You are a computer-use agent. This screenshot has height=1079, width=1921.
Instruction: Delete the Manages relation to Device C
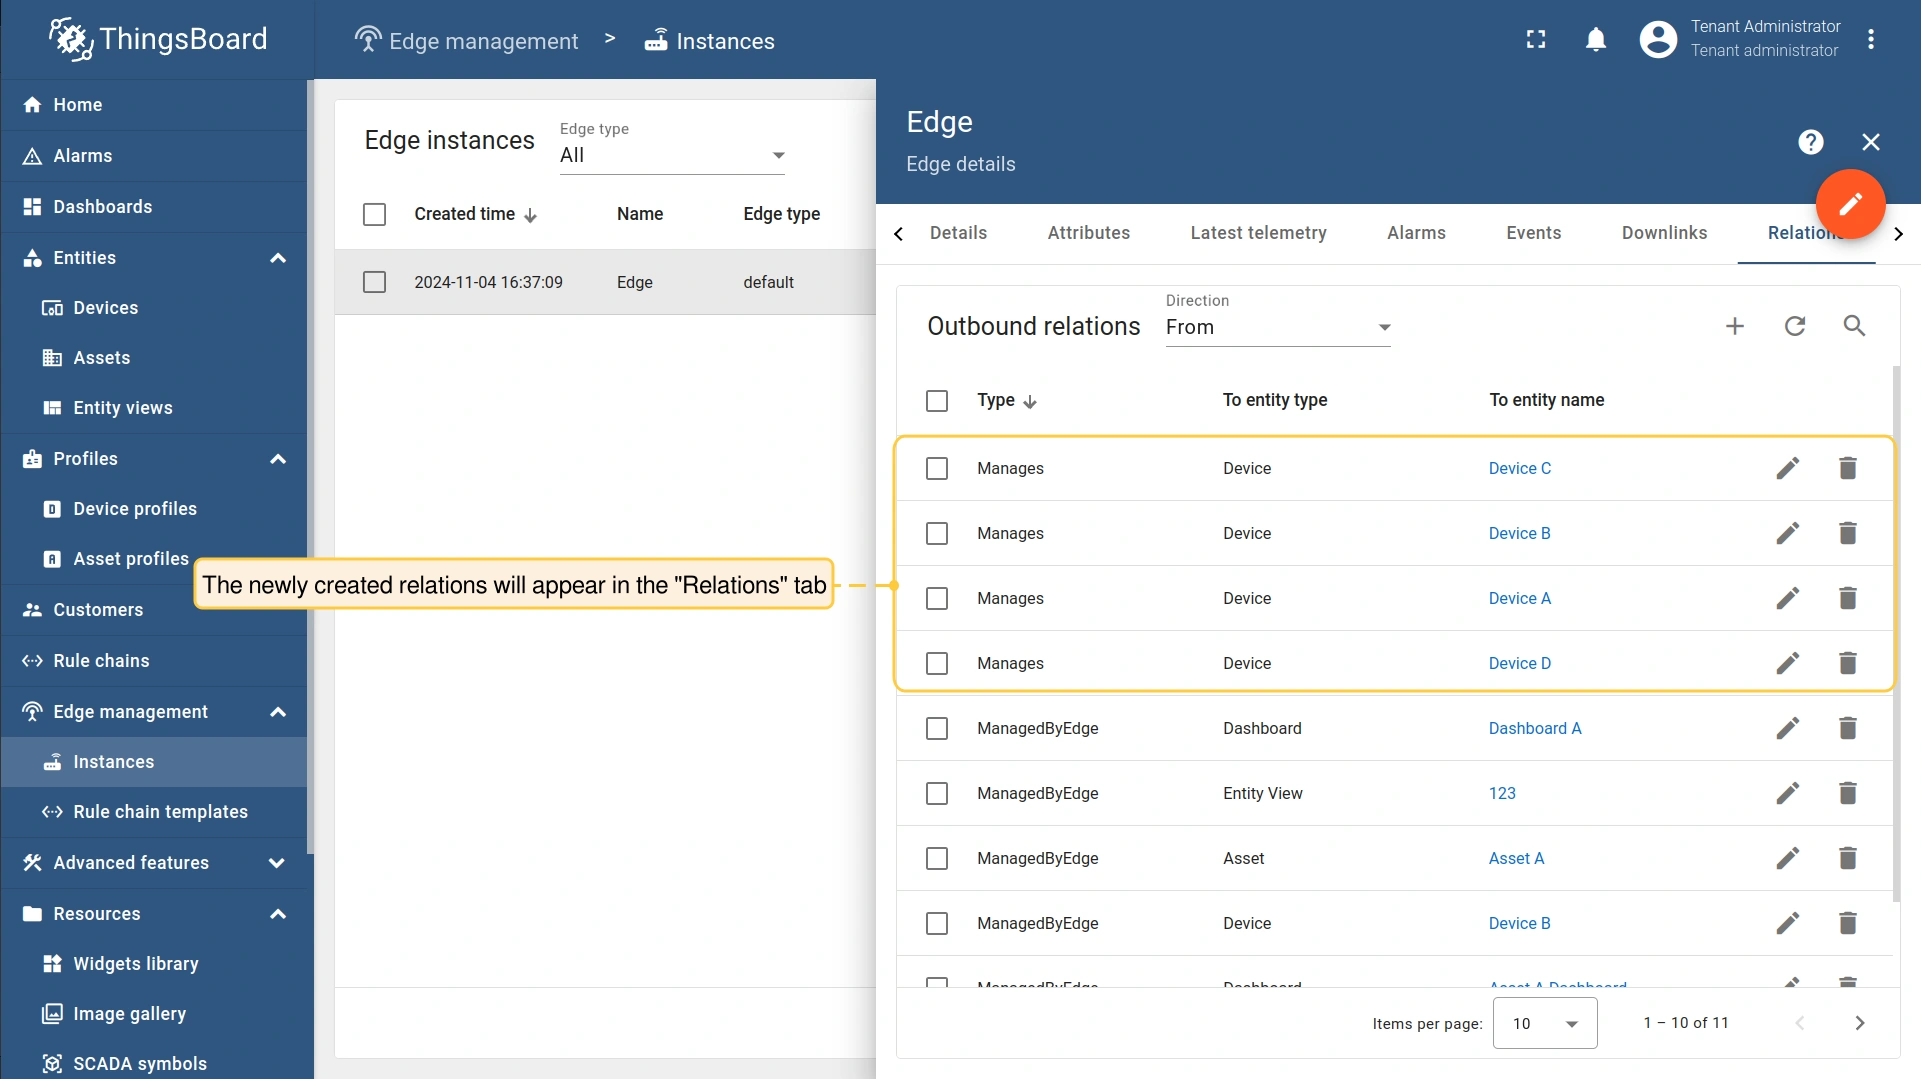click(x=1847, y=468)
